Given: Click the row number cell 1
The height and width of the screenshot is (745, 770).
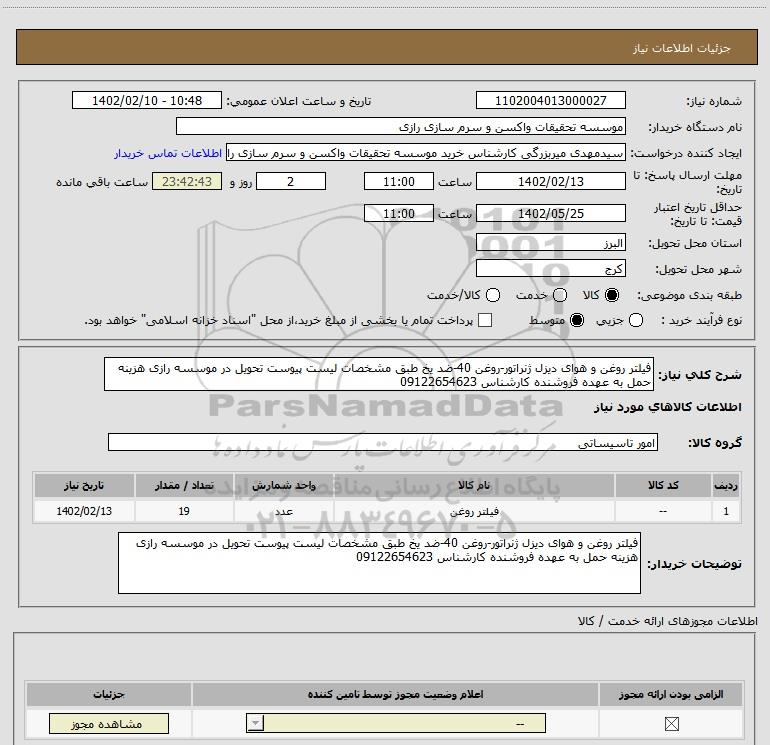Looking at the screenshot, I should pyautogui.click(x=726, y=511).
